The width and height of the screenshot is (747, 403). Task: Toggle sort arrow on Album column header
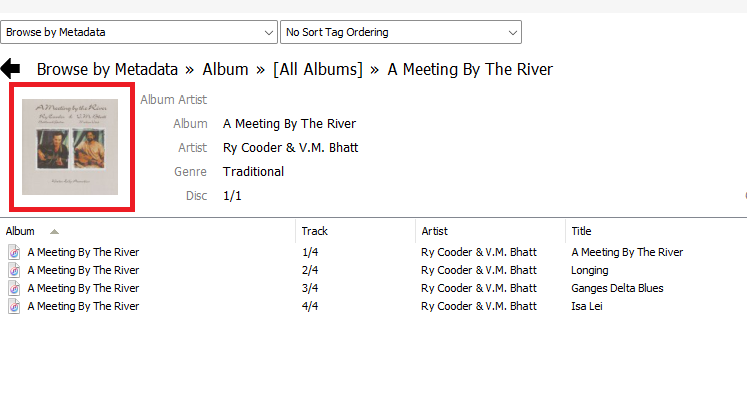[x=54, y=231]
